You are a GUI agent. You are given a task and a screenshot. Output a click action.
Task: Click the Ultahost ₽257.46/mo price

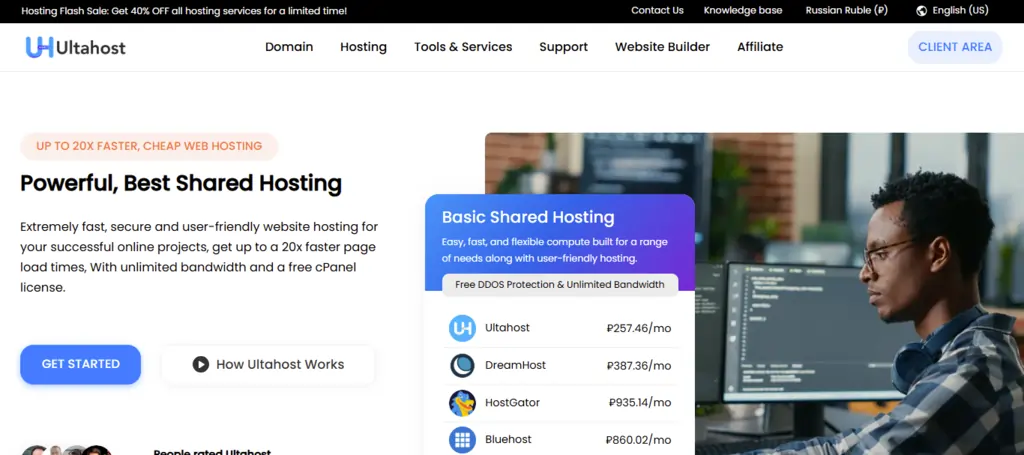[x=639, y=328]
